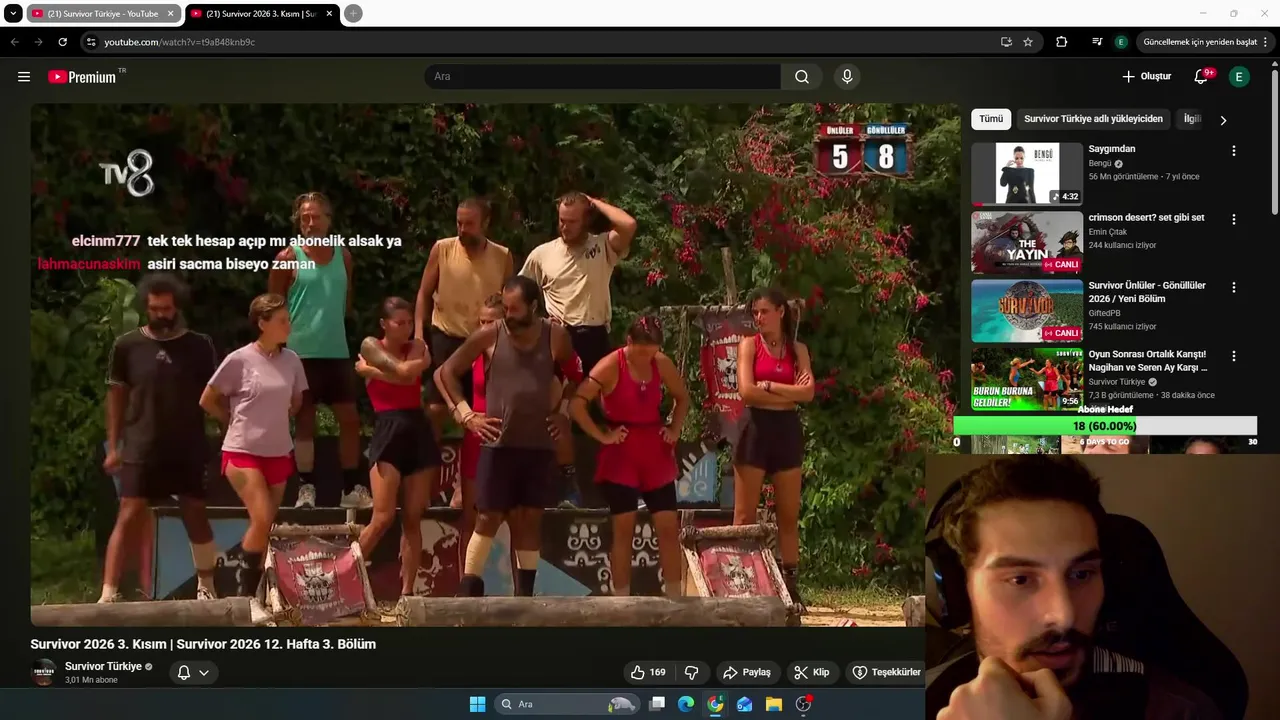This screenshot has height=720, width=1280.
Task: Bookmark this page with the star
Action: [1028, 42]
